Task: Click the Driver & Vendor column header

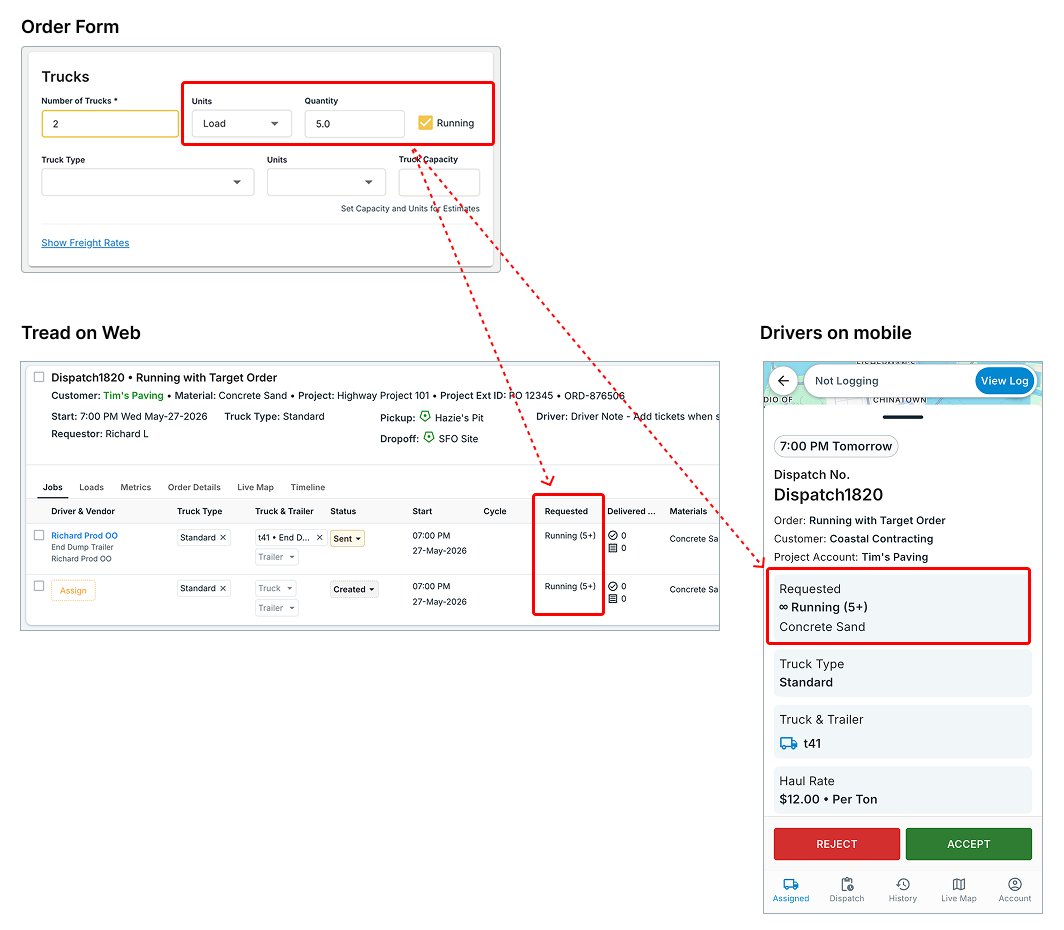Action: [83, 511]
